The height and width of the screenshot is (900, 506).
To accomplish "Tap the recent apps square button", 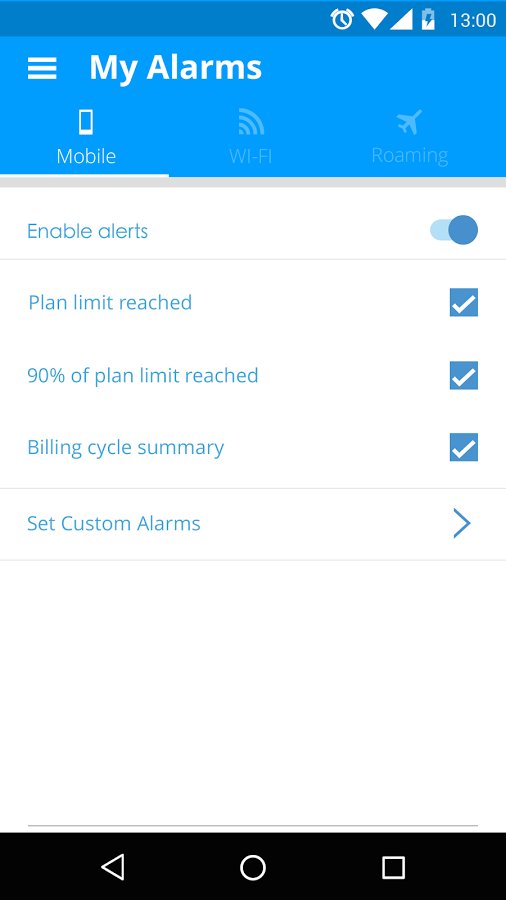I will 394,867.
